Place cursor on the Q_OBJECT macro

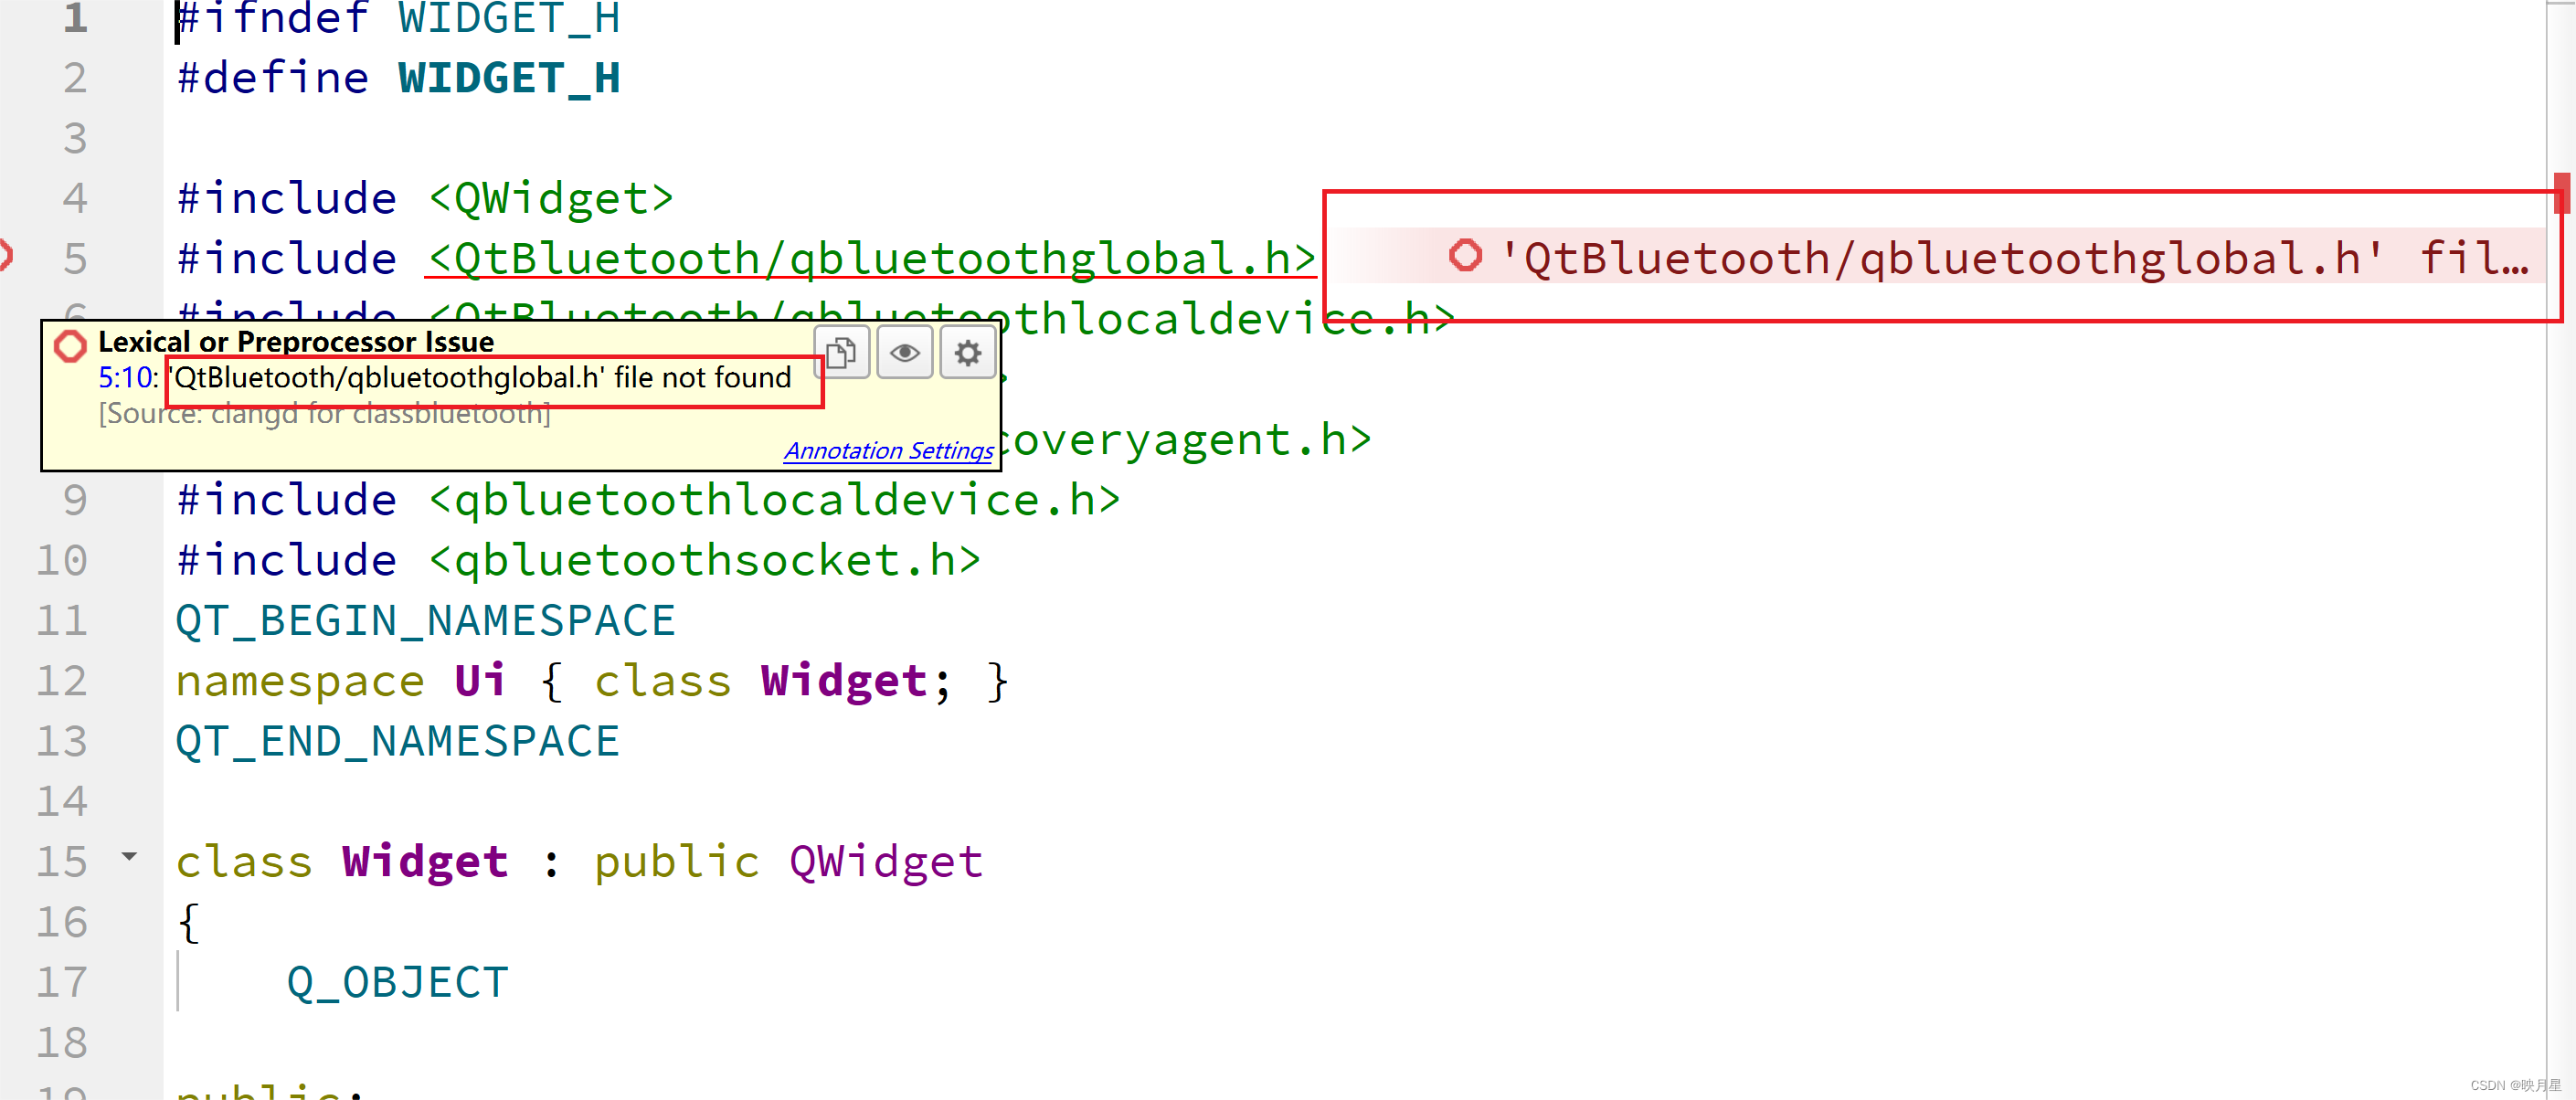[396, 981]
